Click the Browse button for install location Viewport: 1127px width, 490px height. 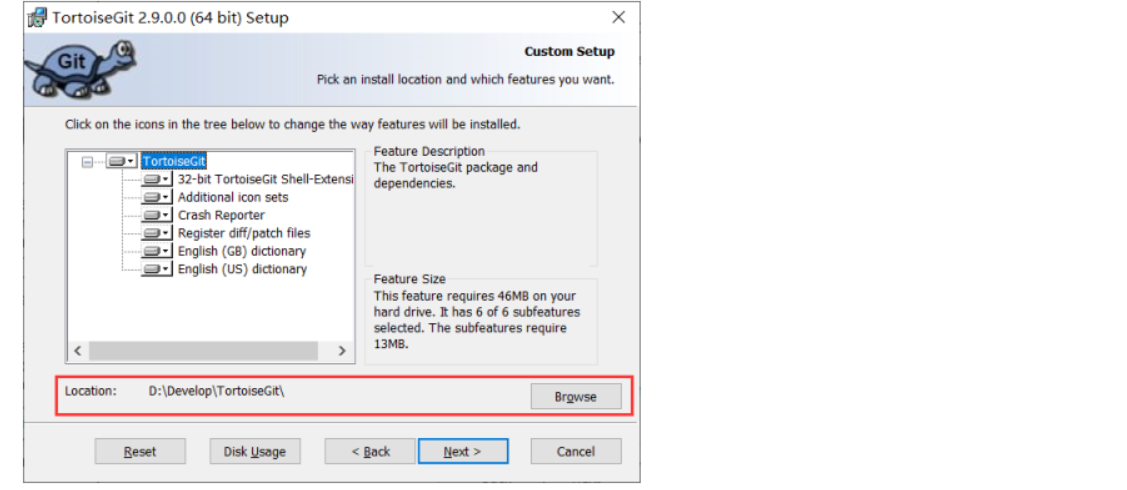tap(576, 397)
